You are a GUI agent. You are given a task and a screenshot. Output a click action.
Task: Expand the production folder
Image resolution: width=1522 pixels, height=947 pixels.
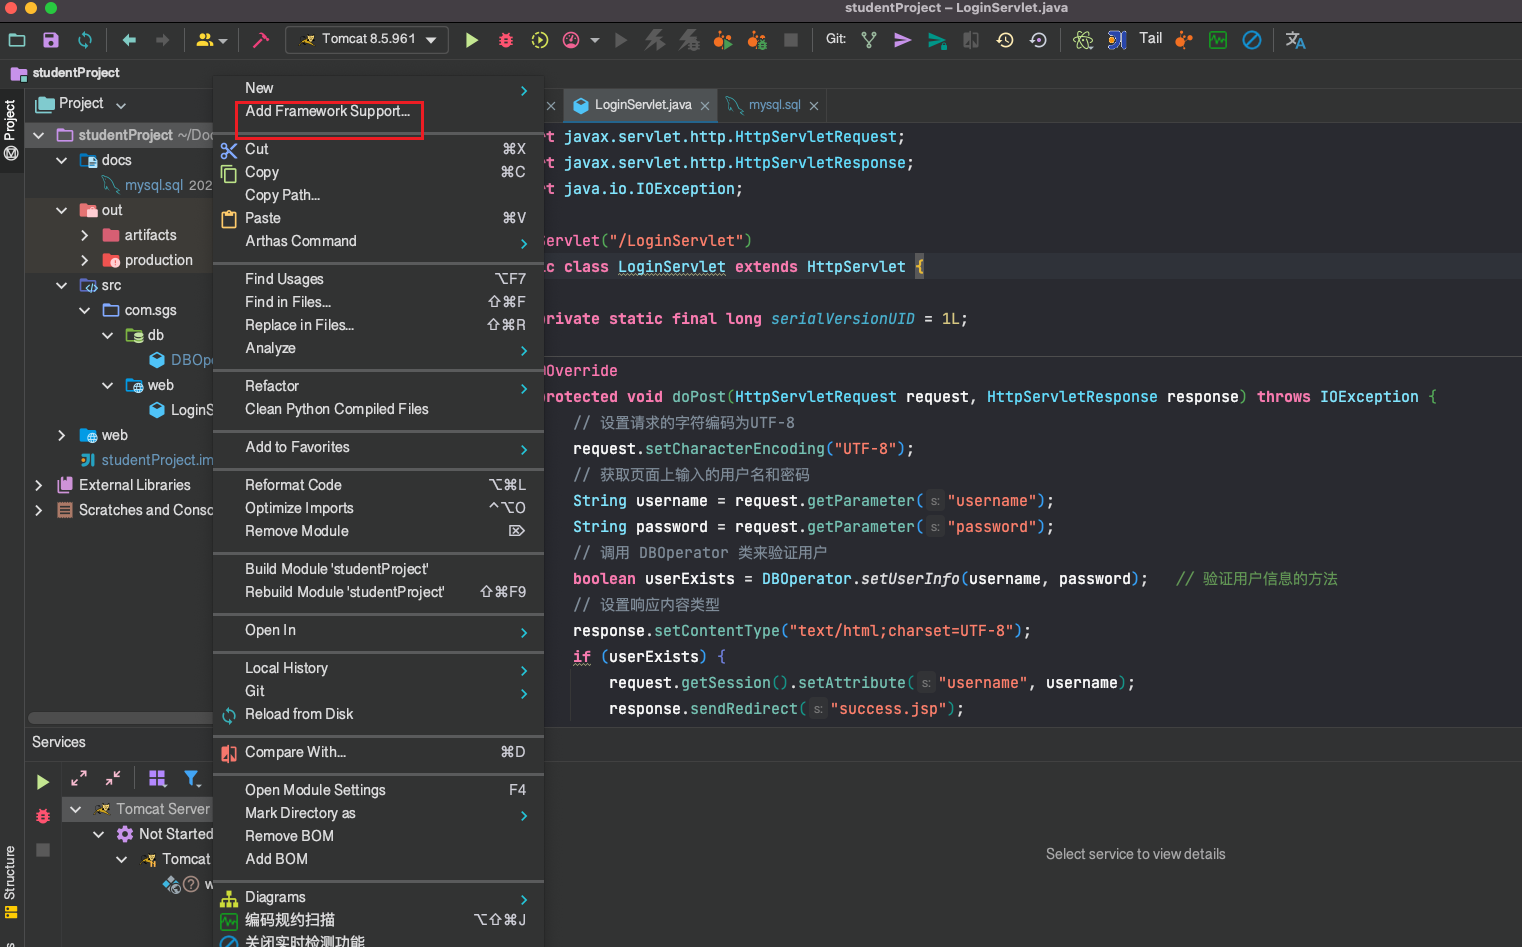(85, 260)
